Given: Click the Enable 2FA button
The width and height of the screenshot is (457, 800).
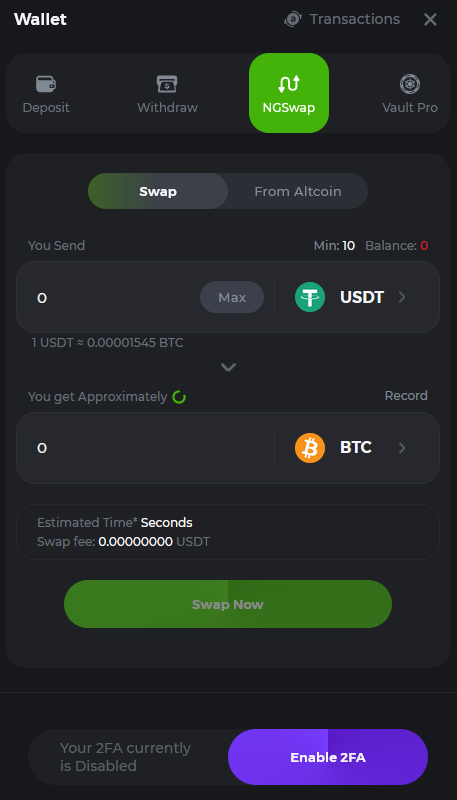Looking at the screenshot, I should click(328, 757).
